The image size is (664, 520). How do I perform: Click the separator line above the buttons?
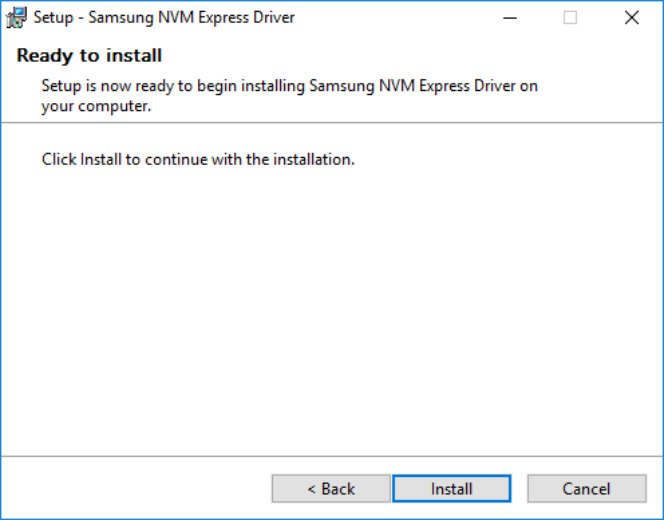(332, 456)
